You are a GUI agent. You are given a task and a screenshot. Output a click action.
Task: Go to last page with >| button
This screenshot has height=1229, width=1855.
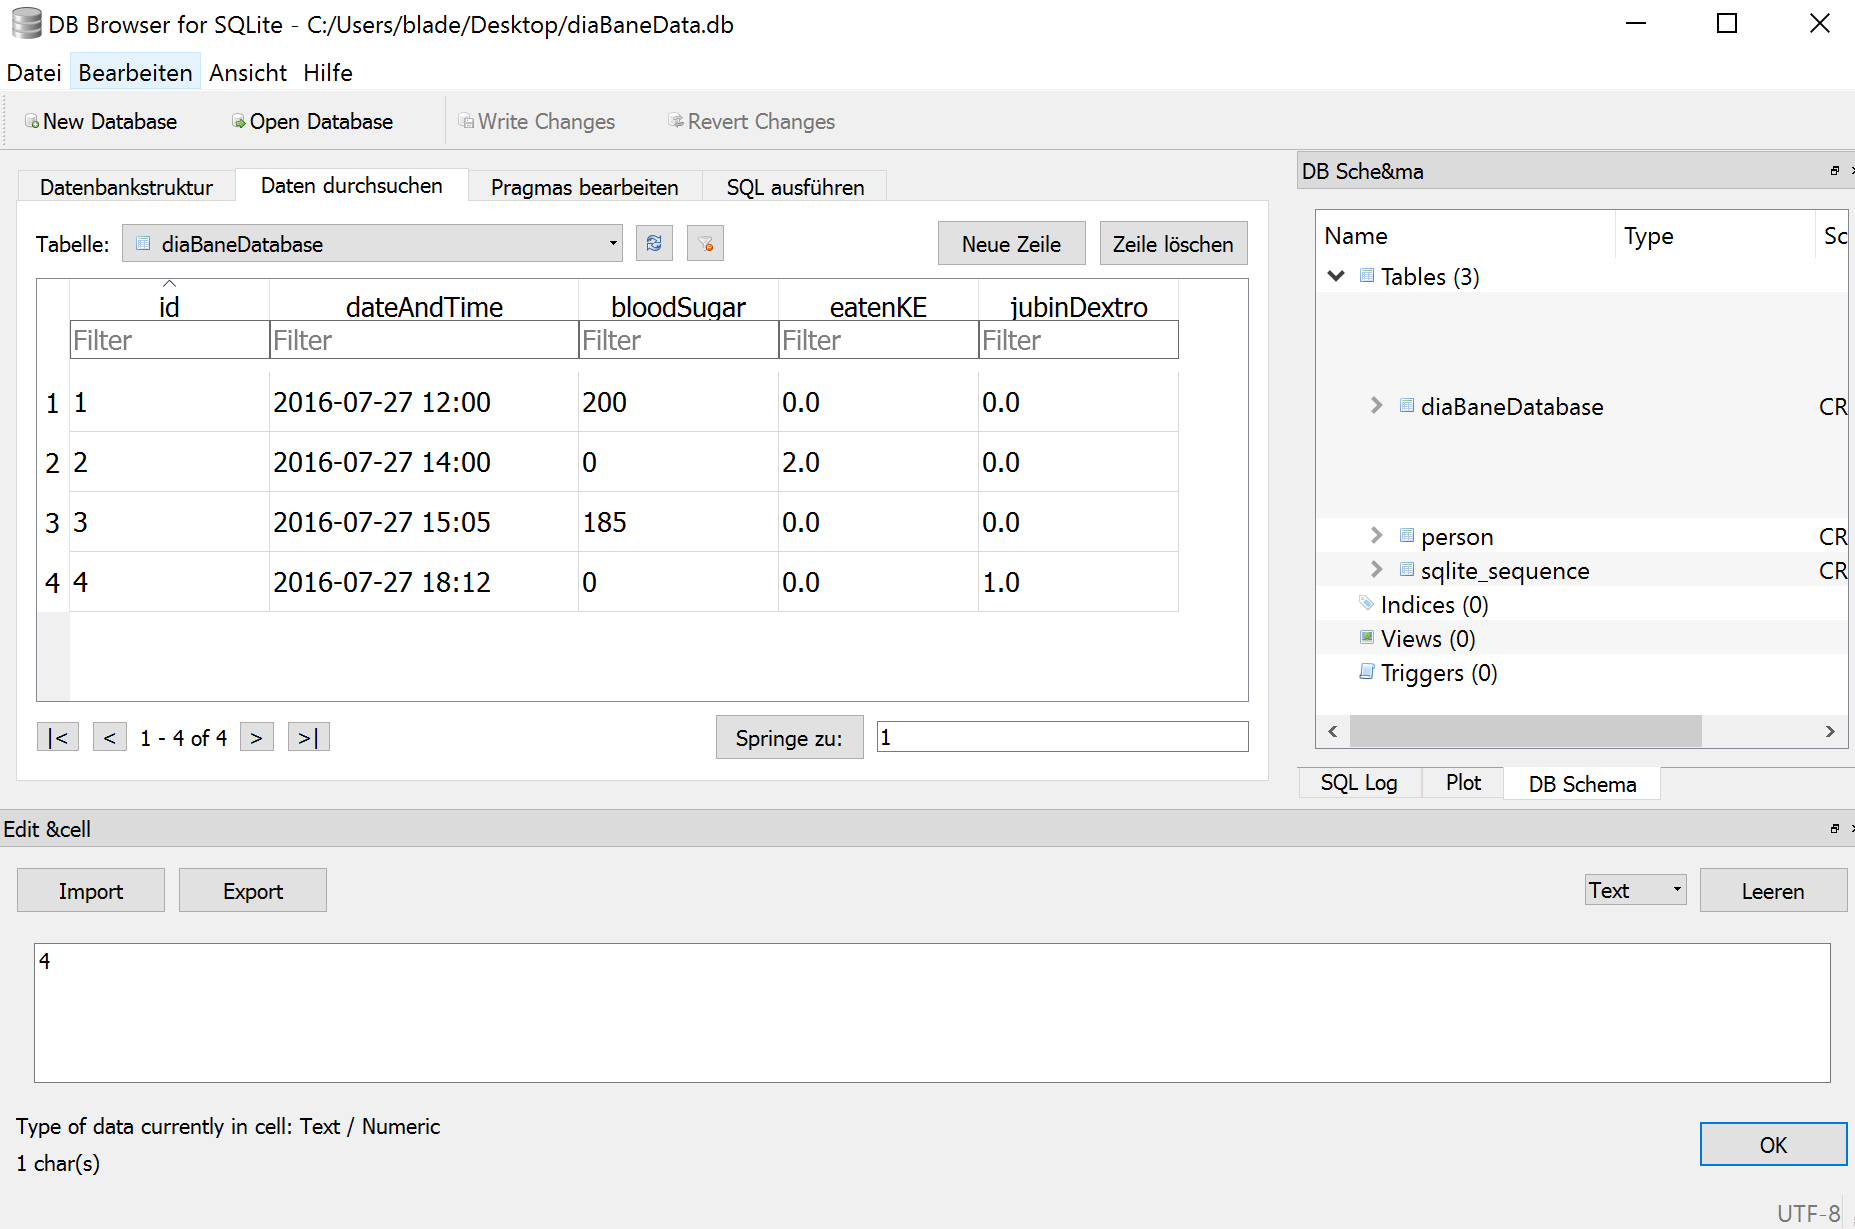pyautogui.click(x=309, y=737)
